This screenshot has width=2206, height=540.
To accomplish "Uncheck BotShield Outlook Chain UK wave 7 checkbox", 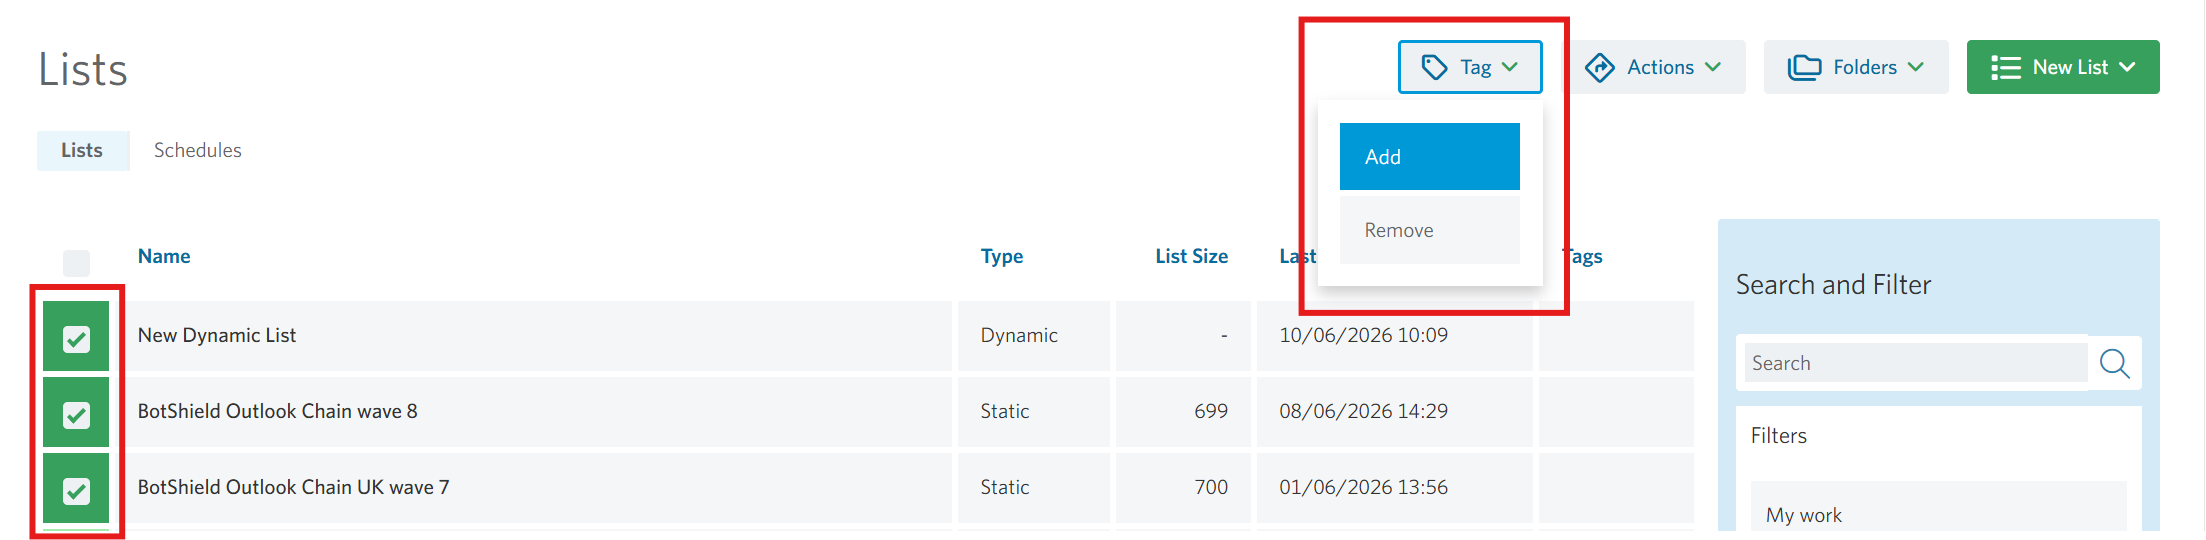I will tap(76, 491).
